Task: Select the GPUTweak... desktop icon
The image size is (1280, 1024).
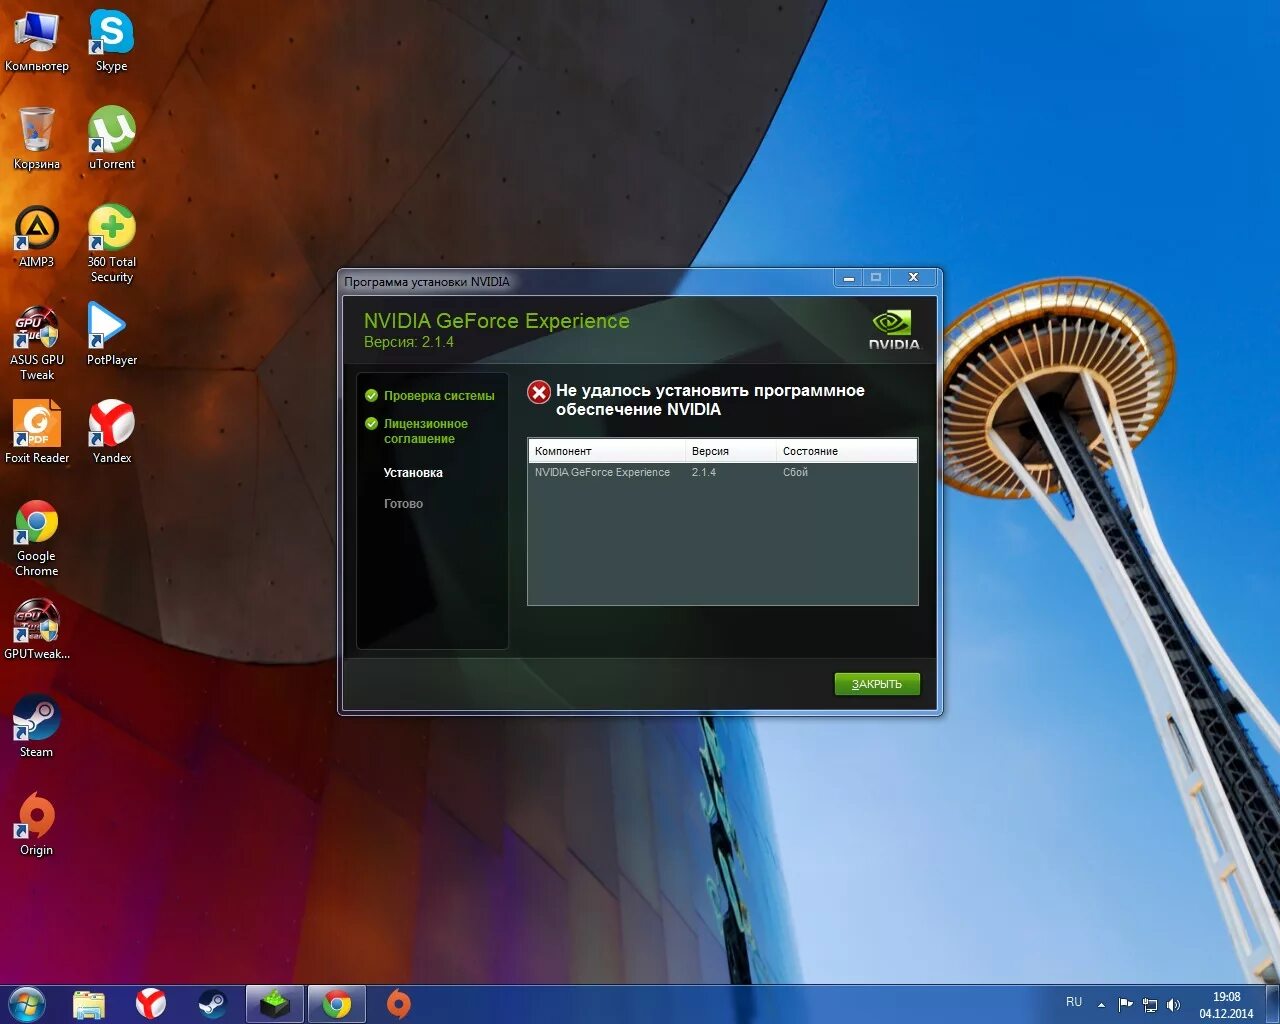Action: click(37, 629)
